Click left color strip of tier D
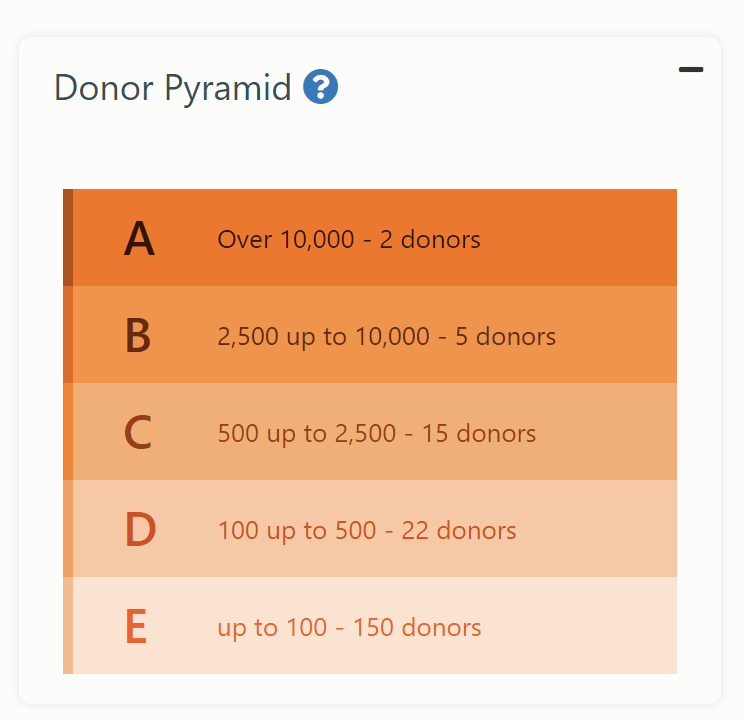 (x=68, y=528)
